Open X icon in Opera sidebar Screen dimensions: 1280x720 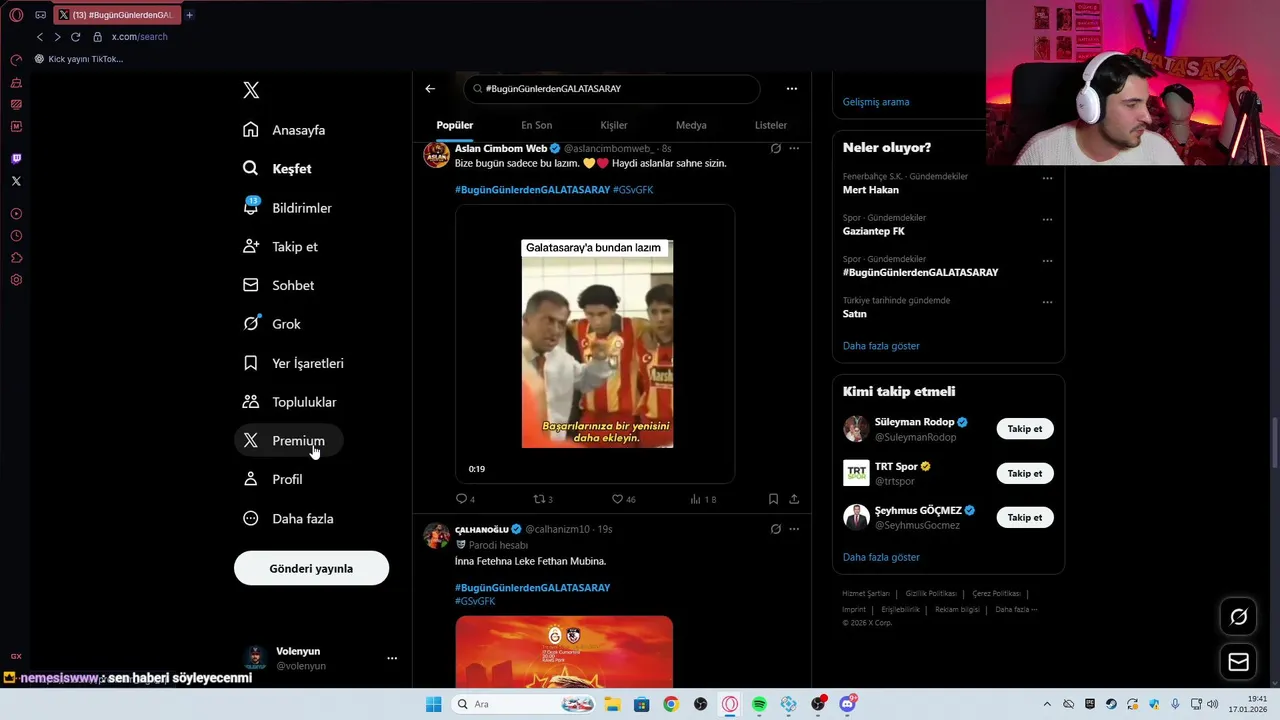pos(16,181)
